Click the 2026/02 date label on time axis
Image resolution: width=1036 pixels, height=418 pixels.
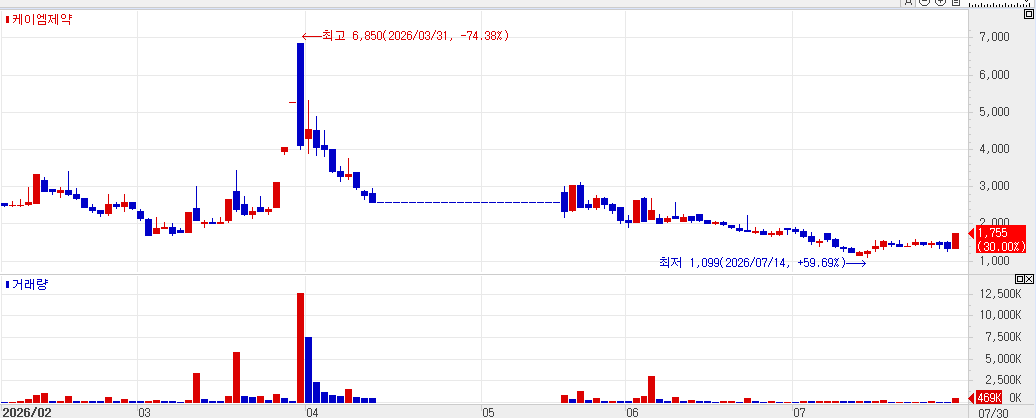click(26, 413)
